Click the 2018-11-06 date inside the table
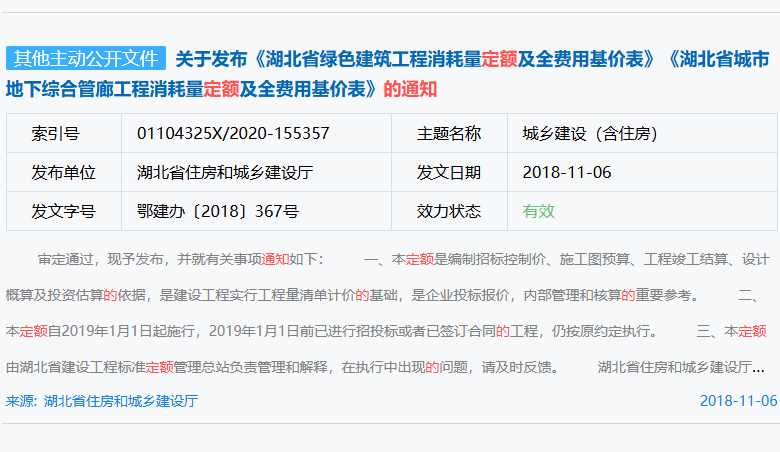780x452 pixels. coord(566,172)
